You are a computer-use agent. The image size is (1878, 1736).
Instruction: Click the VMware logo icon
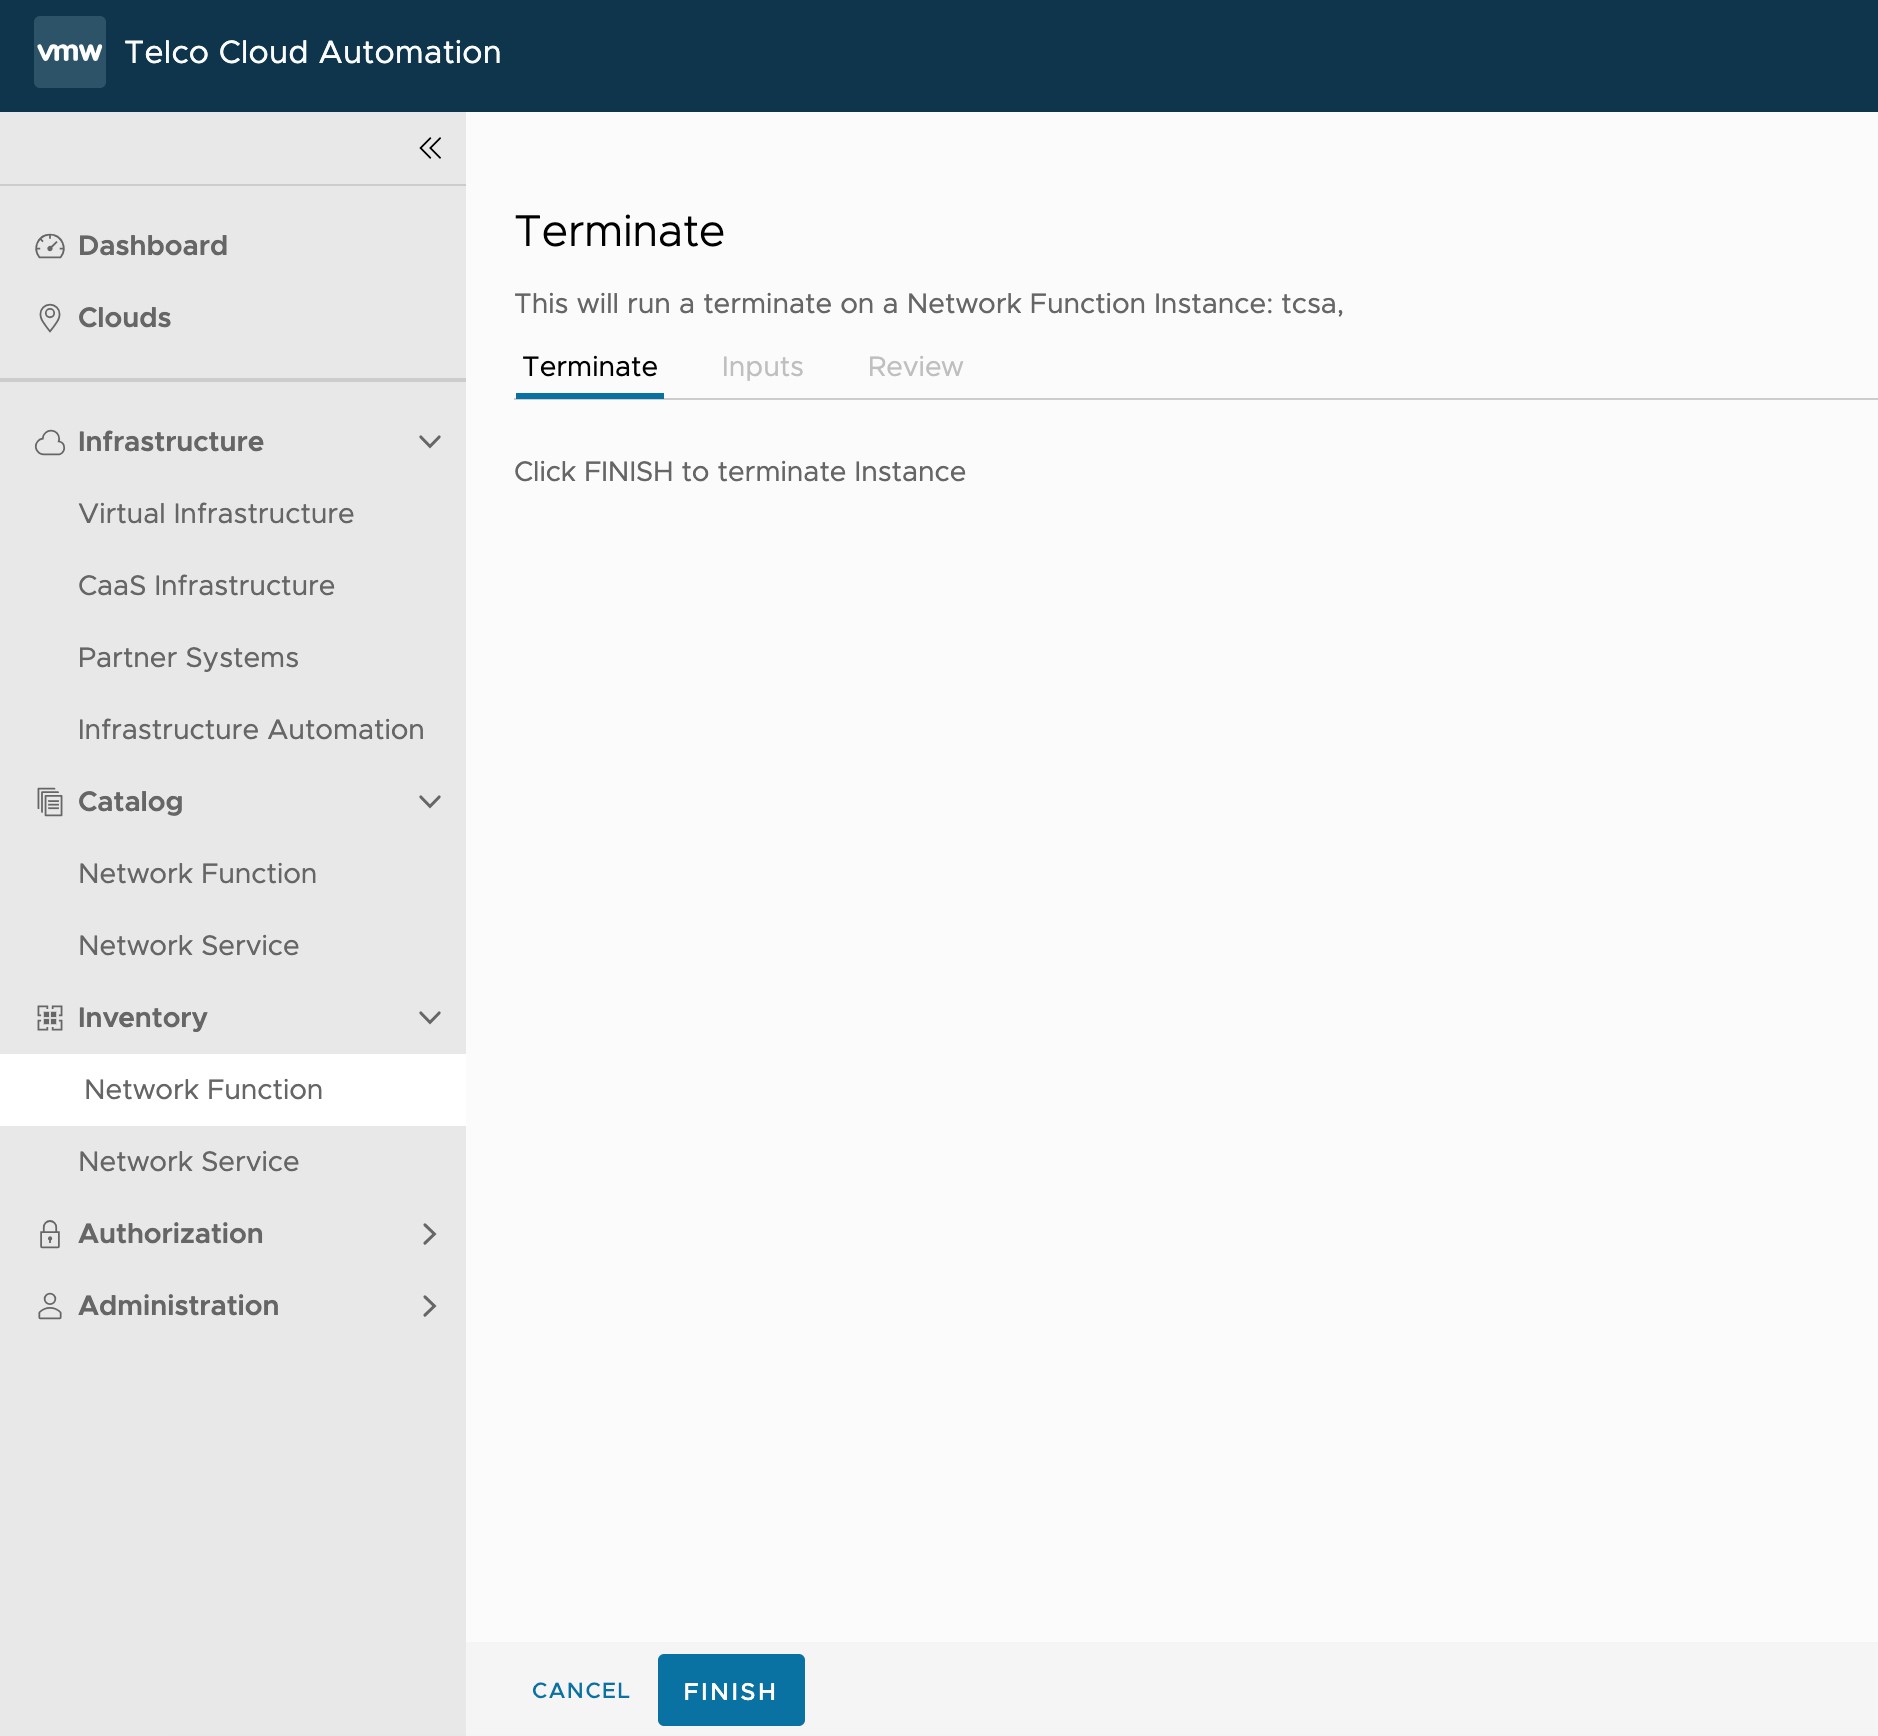point(70,52)
